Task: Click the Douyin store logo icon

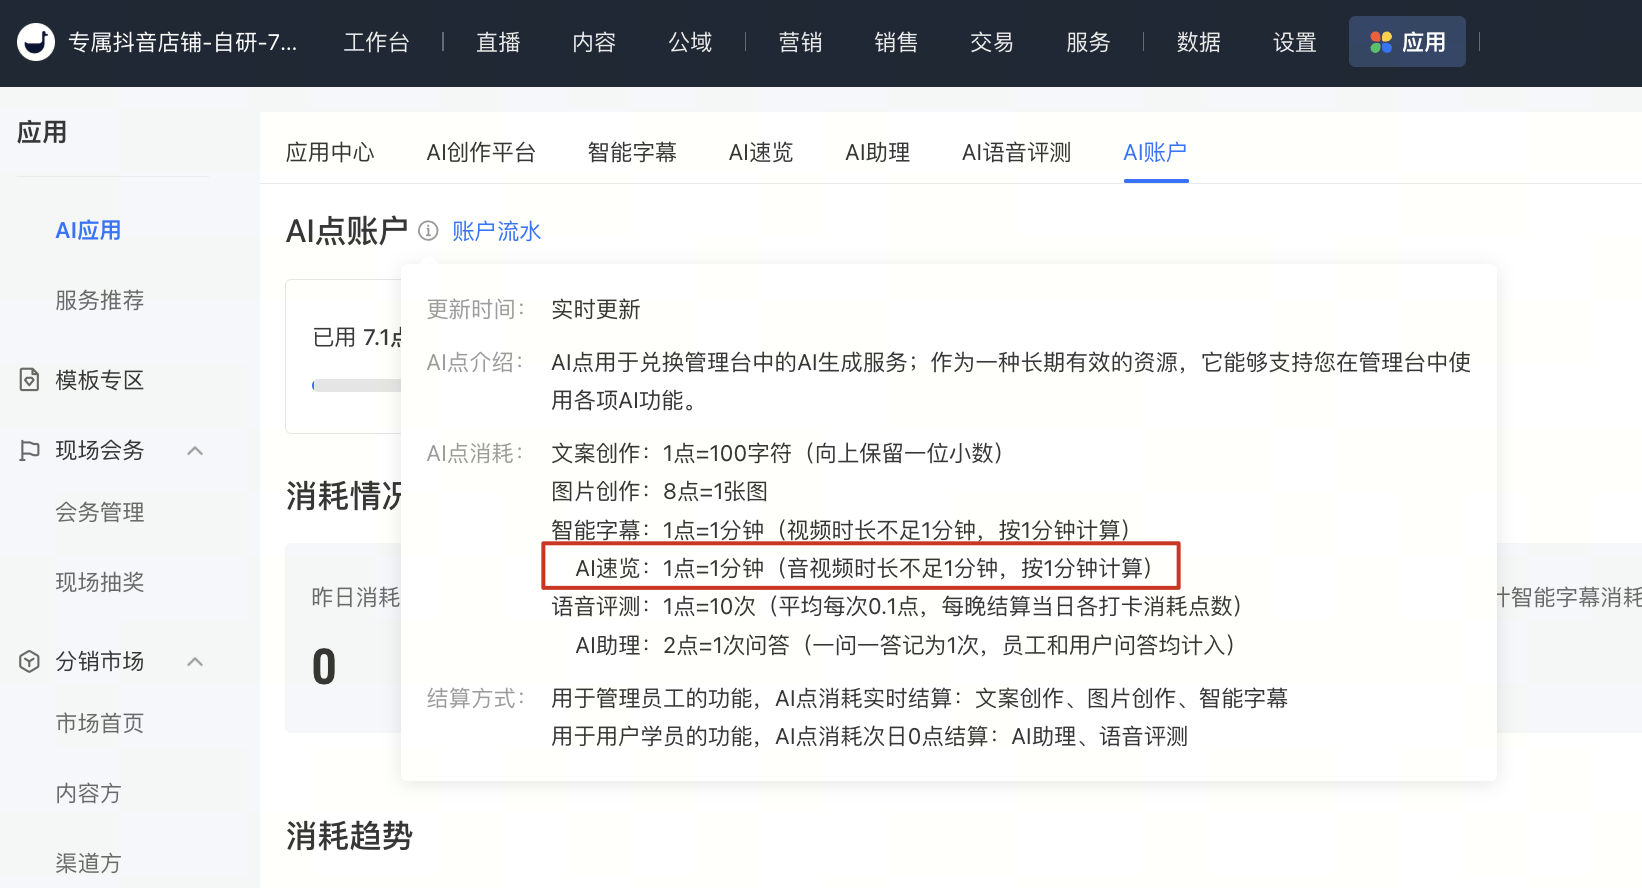Action: pos(36,42)
